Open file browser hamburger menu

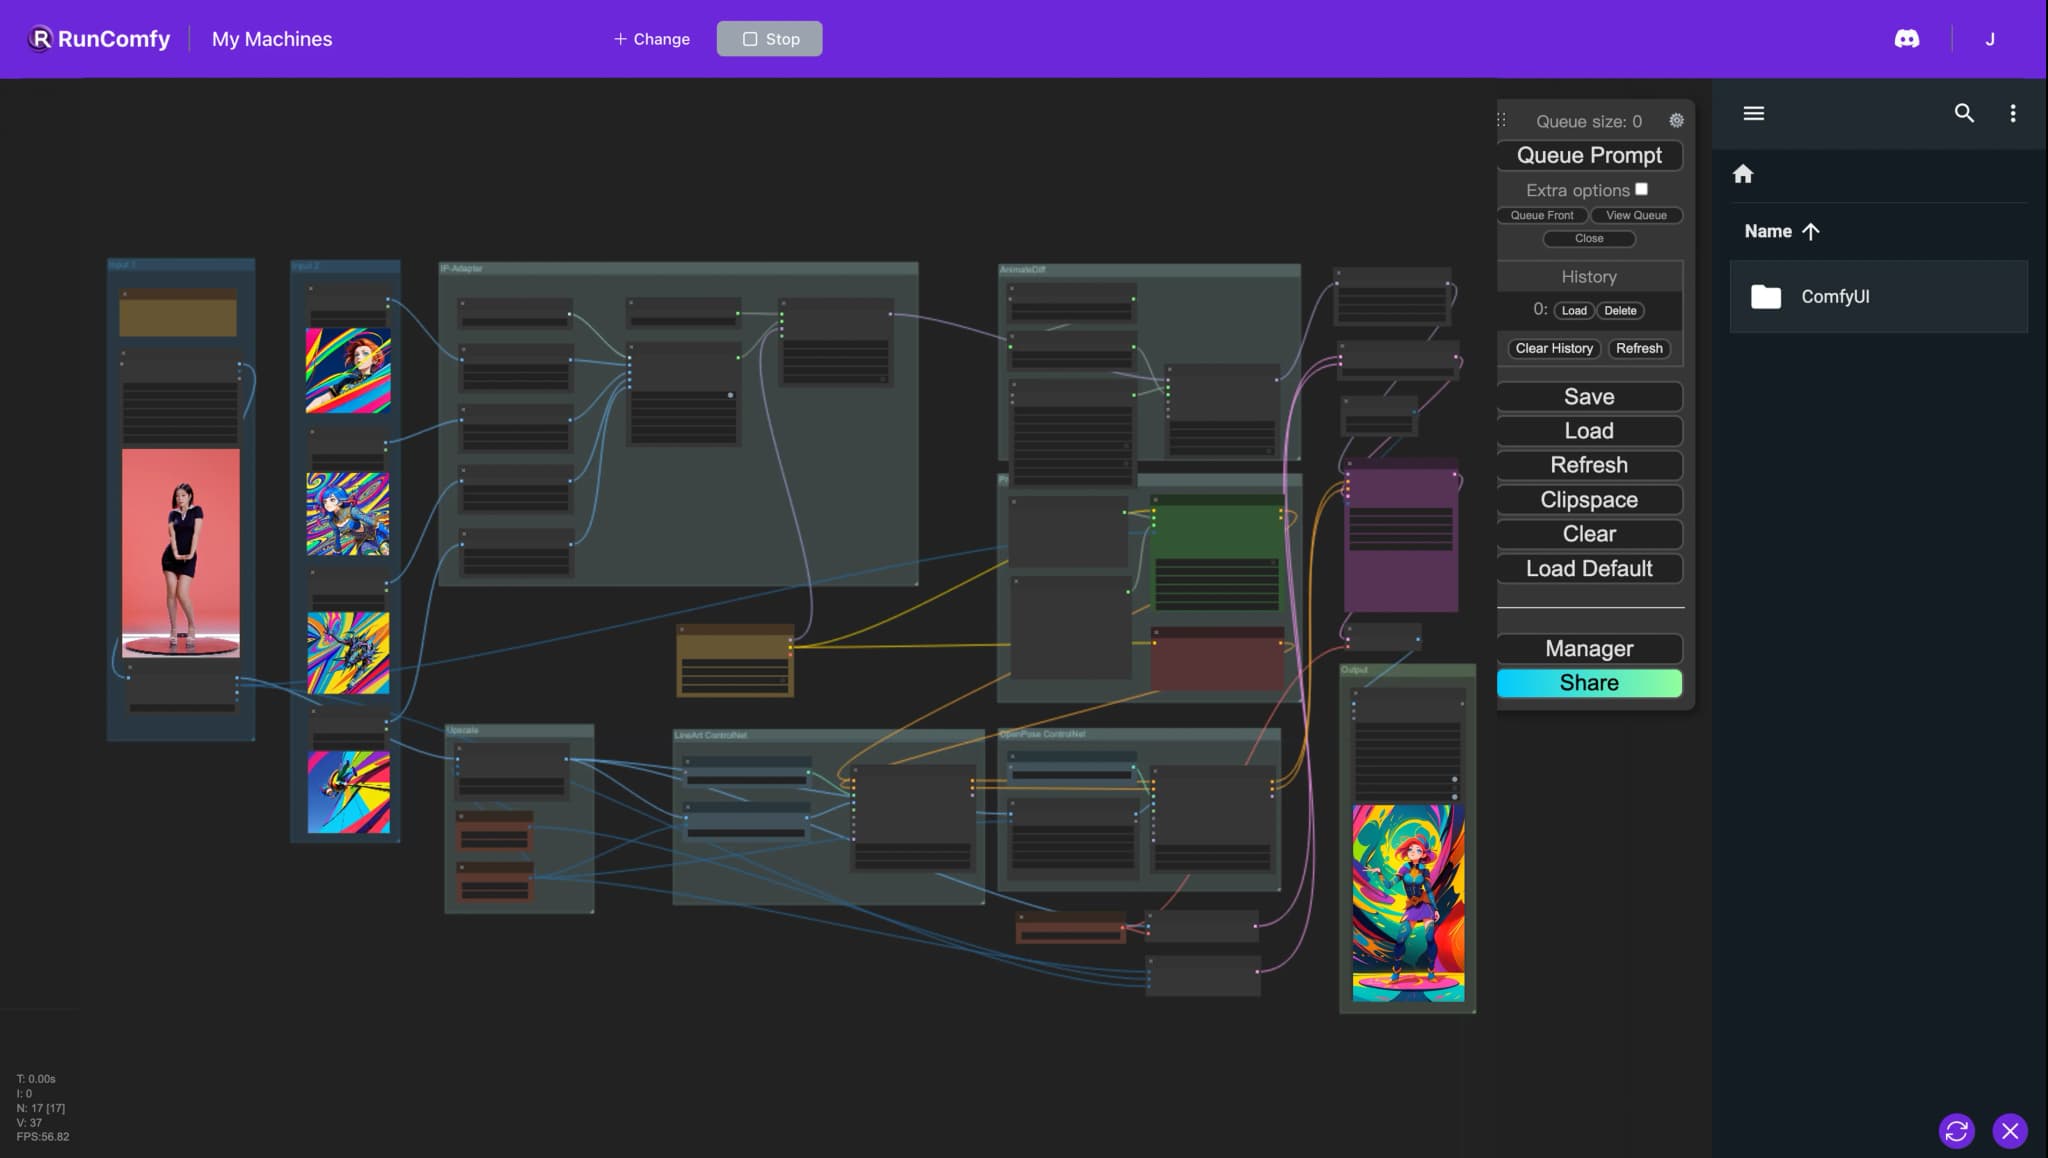pos(1753,113)
